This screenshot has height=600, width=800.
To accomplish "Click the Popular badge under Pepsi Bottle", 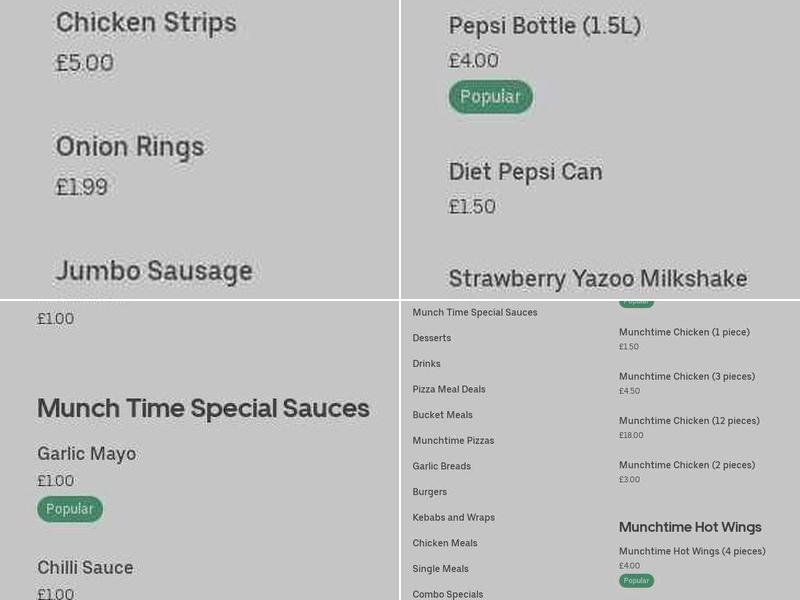I will point(490,97).
